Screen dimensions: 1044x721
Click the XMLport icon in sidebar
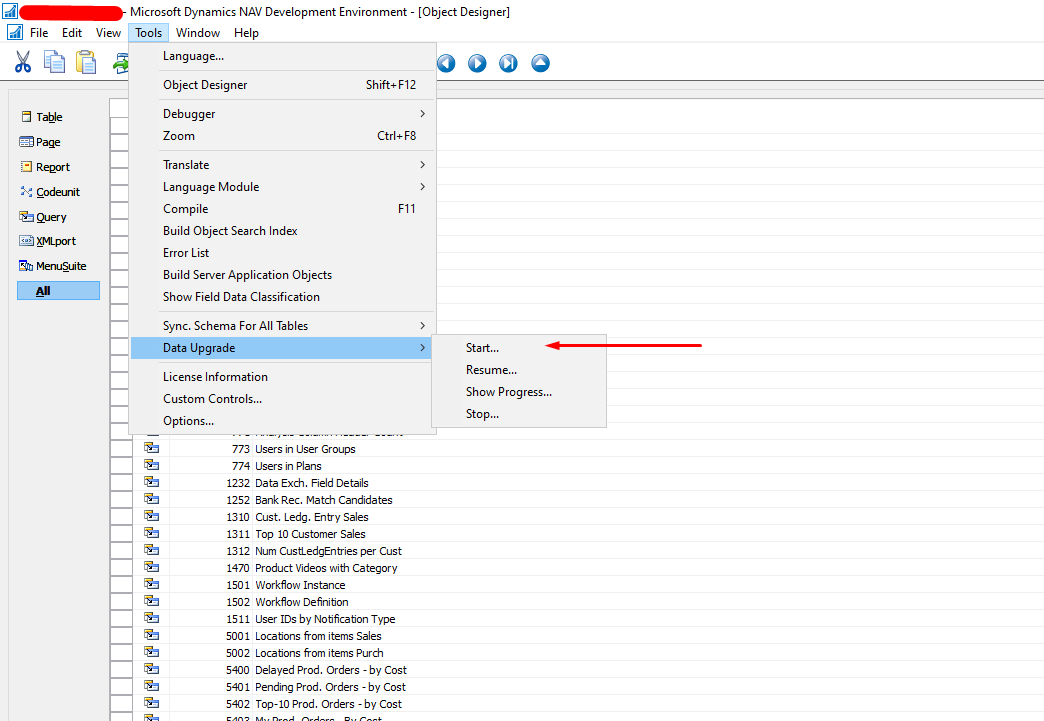pyautogui.click(x=27, y=241)
